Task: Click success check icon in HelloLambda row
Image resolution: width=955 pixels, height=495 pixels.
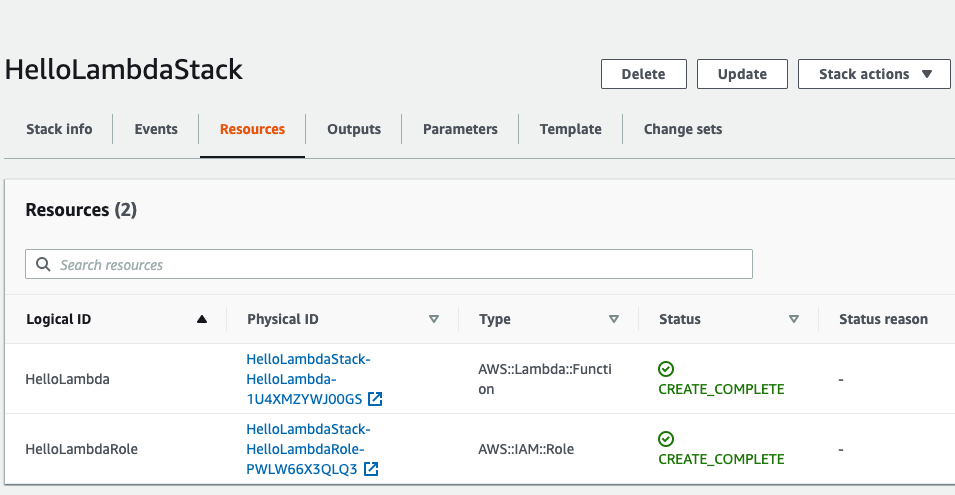Action: (666, 369)
